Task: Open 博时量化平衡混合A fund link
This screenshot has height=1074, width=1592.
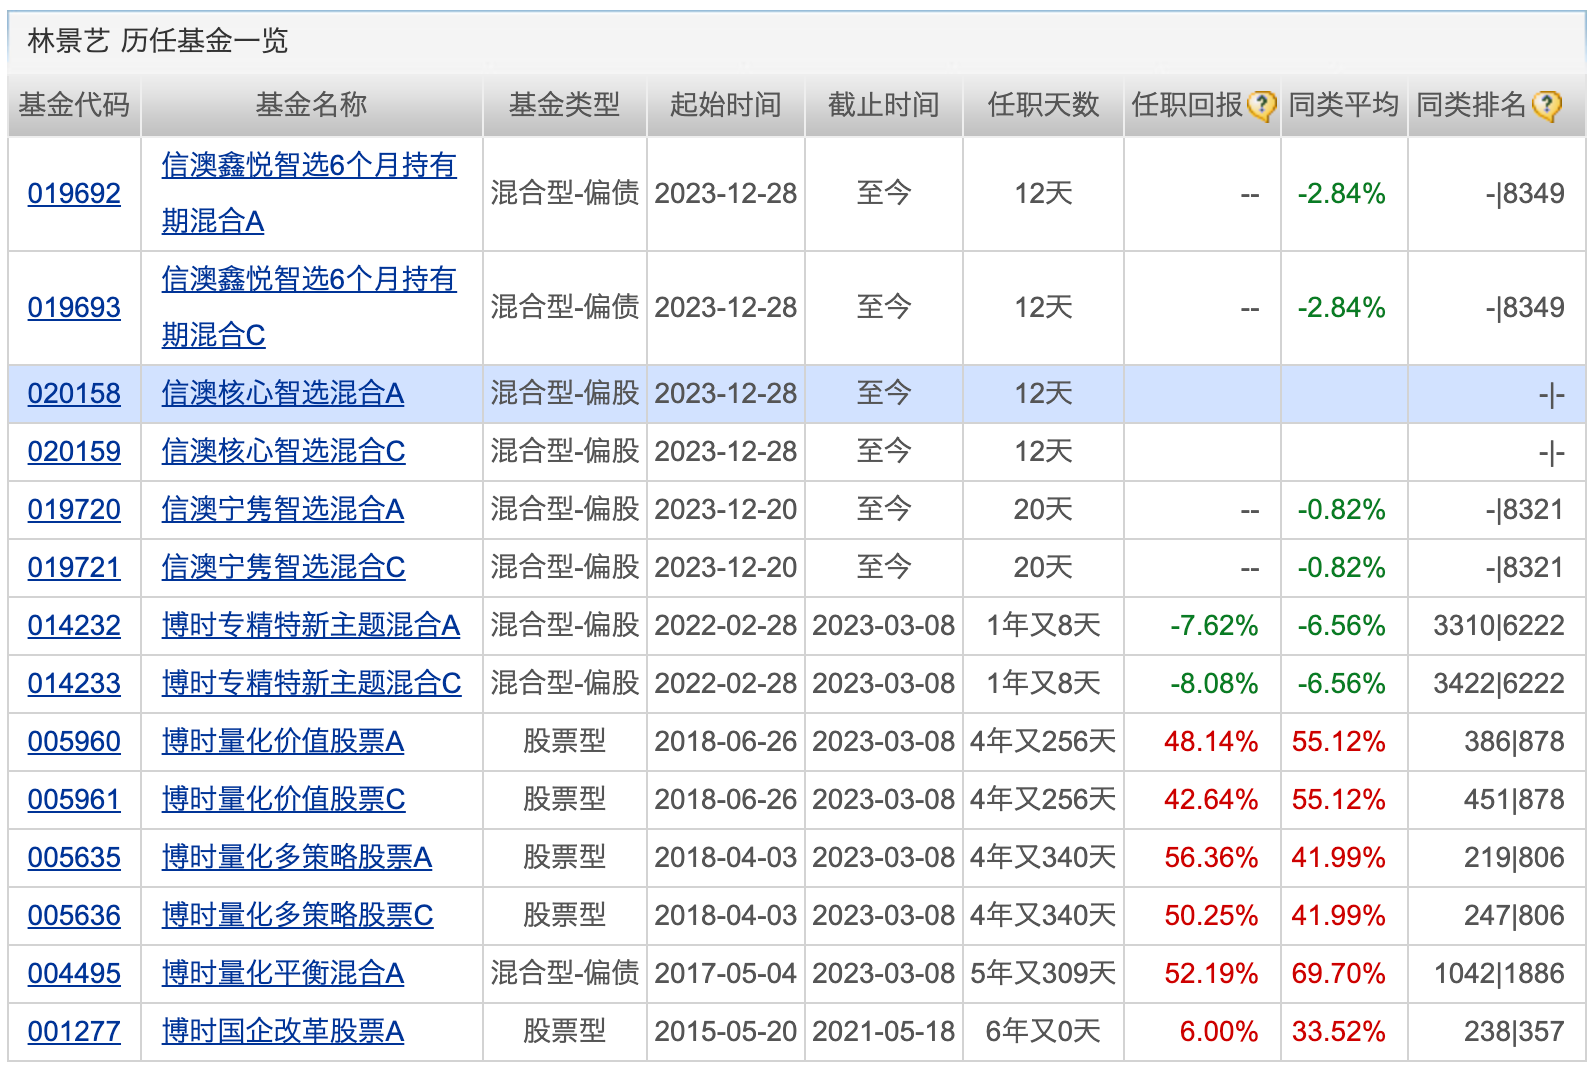Action: point(283,973)
